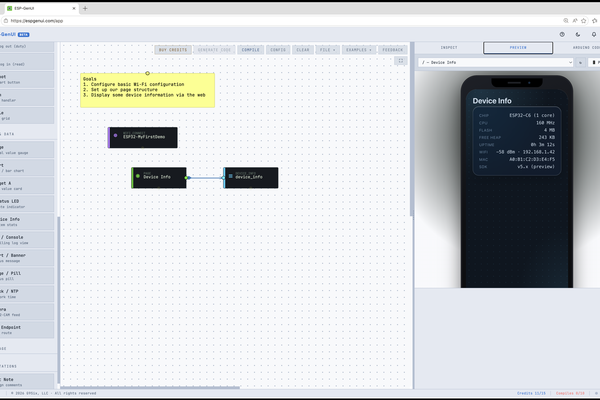Switch to the Inspect tab
This screenshot has height=400, width=600.
[x=449, y=47]
